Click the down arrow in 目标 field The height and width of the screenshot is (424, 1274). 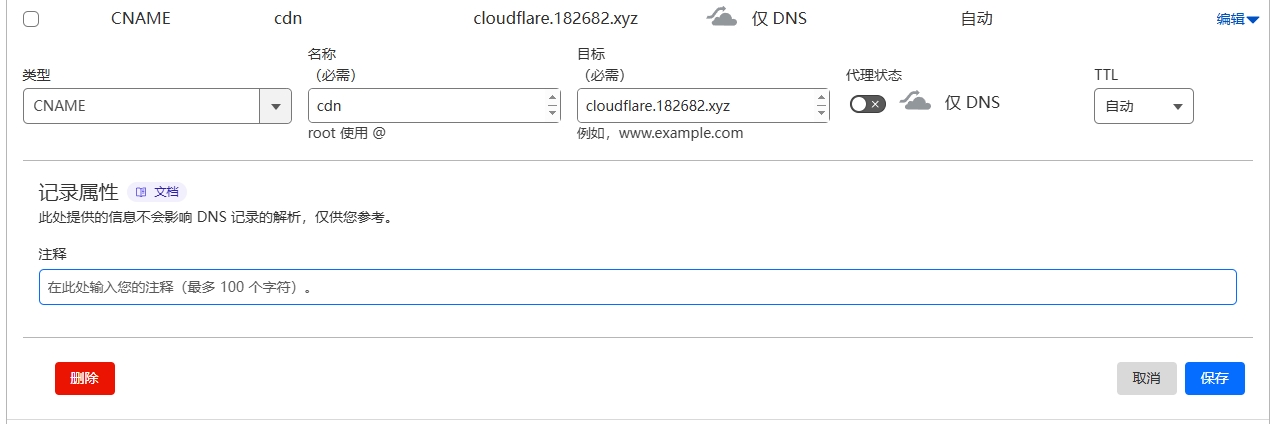point(822,113)
